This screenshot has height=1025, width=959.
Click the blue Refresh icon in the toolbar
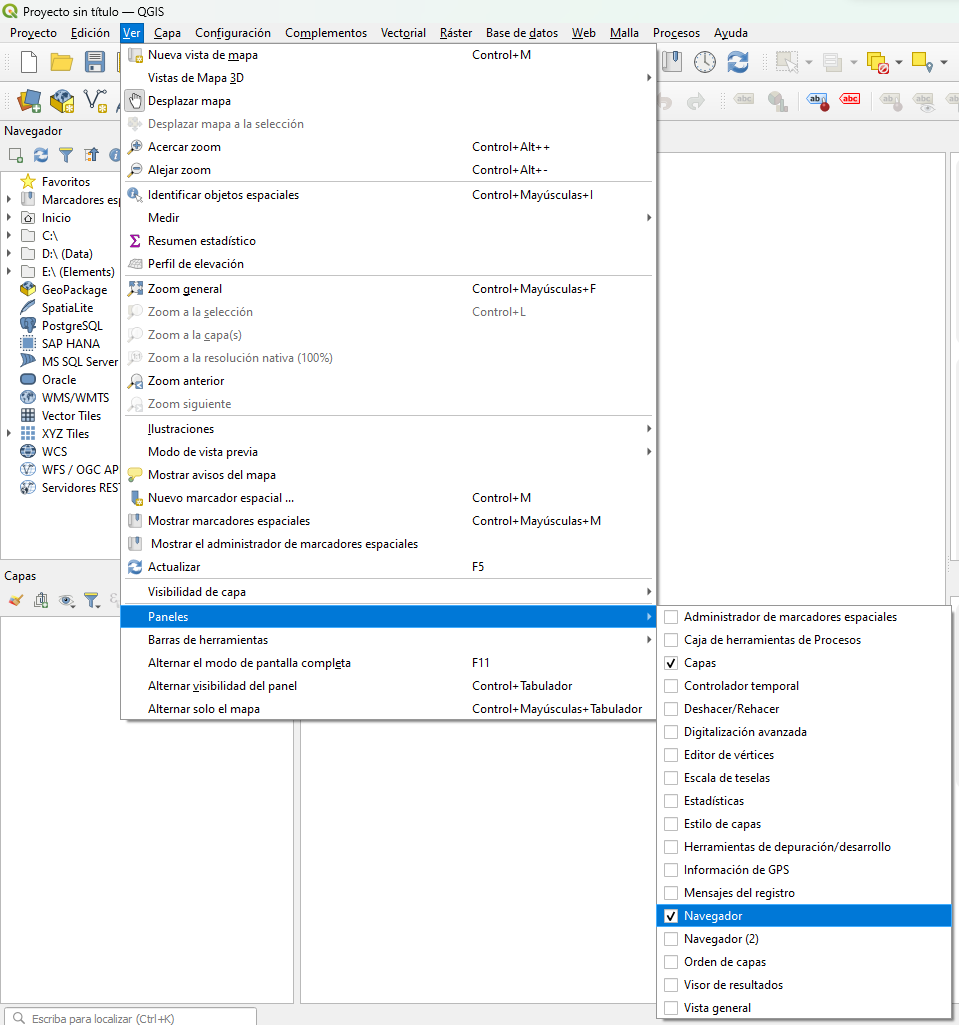point(738,62)
